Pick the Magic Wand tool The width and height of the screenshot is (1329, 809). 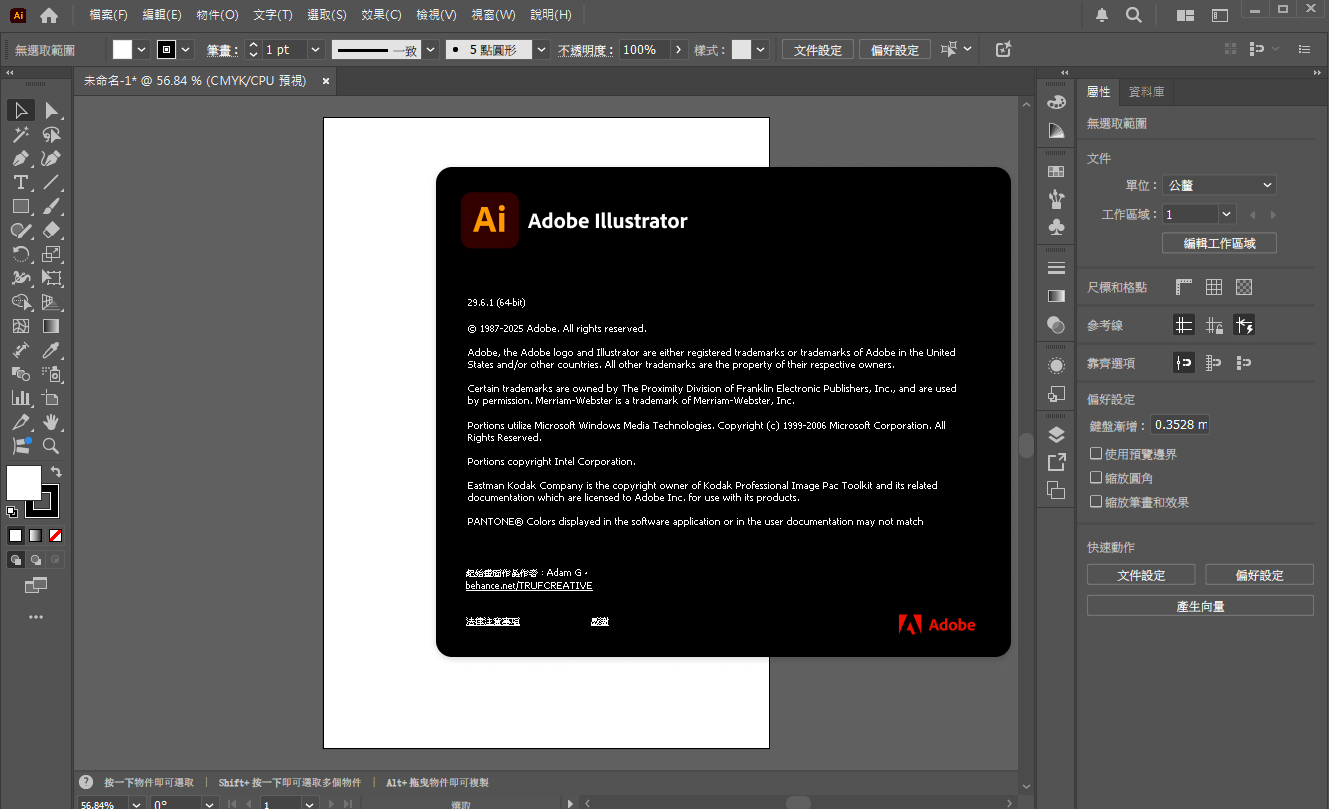point(20,134)
